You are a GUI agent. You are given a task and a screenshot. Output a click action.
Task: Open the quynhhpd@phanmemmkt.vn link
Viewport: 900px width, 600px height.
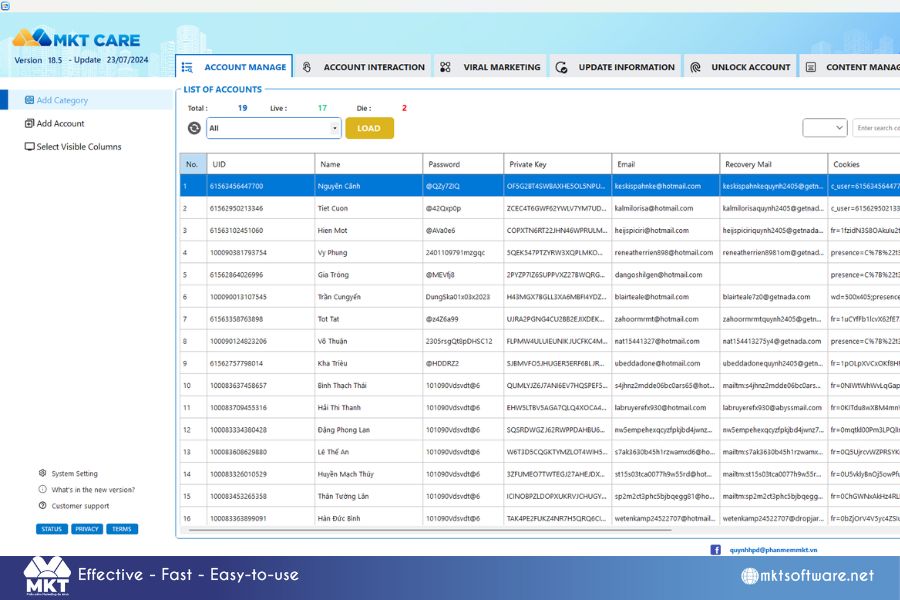point(773,549)
